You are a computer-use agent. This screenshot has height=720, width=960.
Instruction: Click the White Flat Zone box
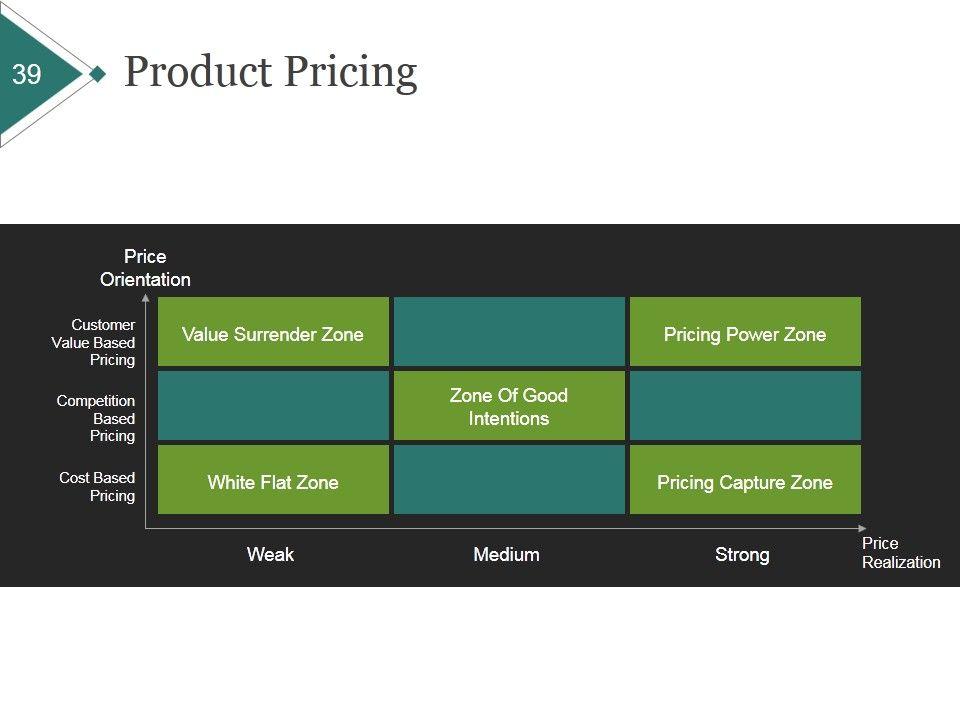click(x=273, y=480)
